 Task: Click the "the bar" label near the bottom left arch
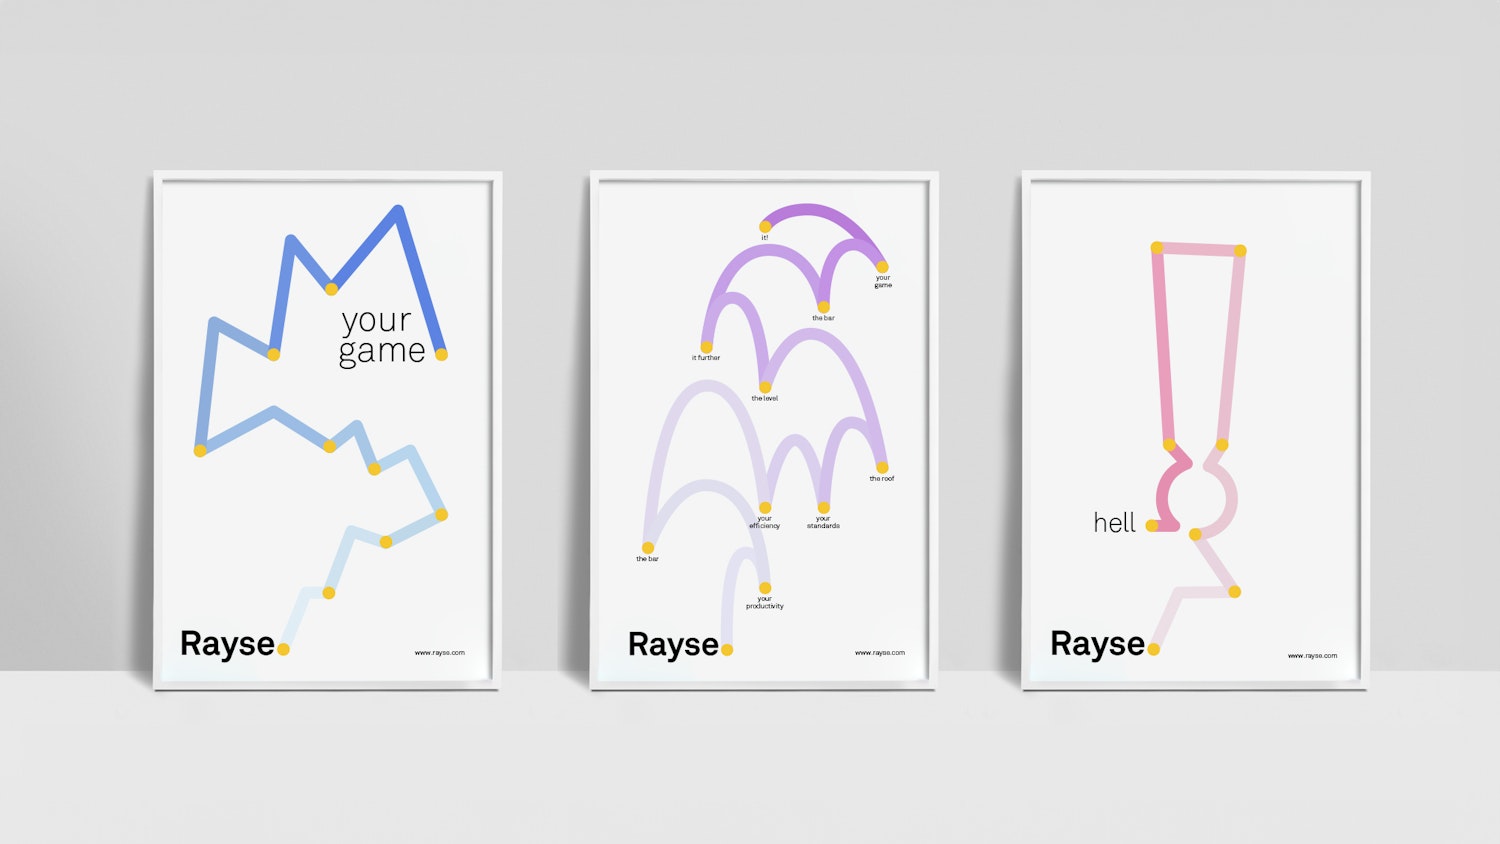(x=648, y=558)
